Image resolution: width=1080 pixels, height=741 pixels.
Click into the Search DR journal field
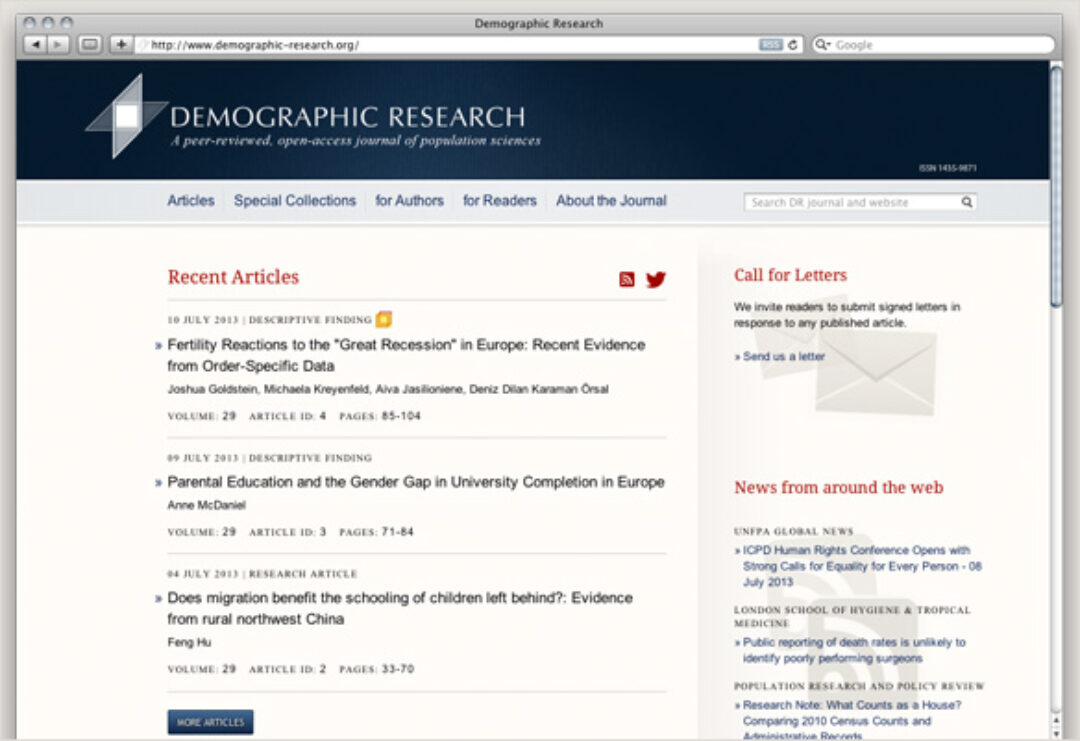coord(852,202)
